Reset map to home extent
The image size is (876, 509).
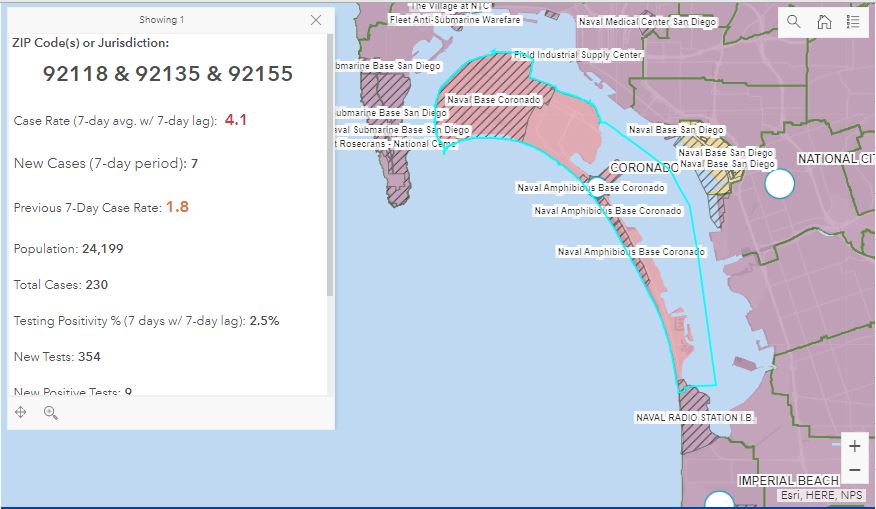[823, 22]
